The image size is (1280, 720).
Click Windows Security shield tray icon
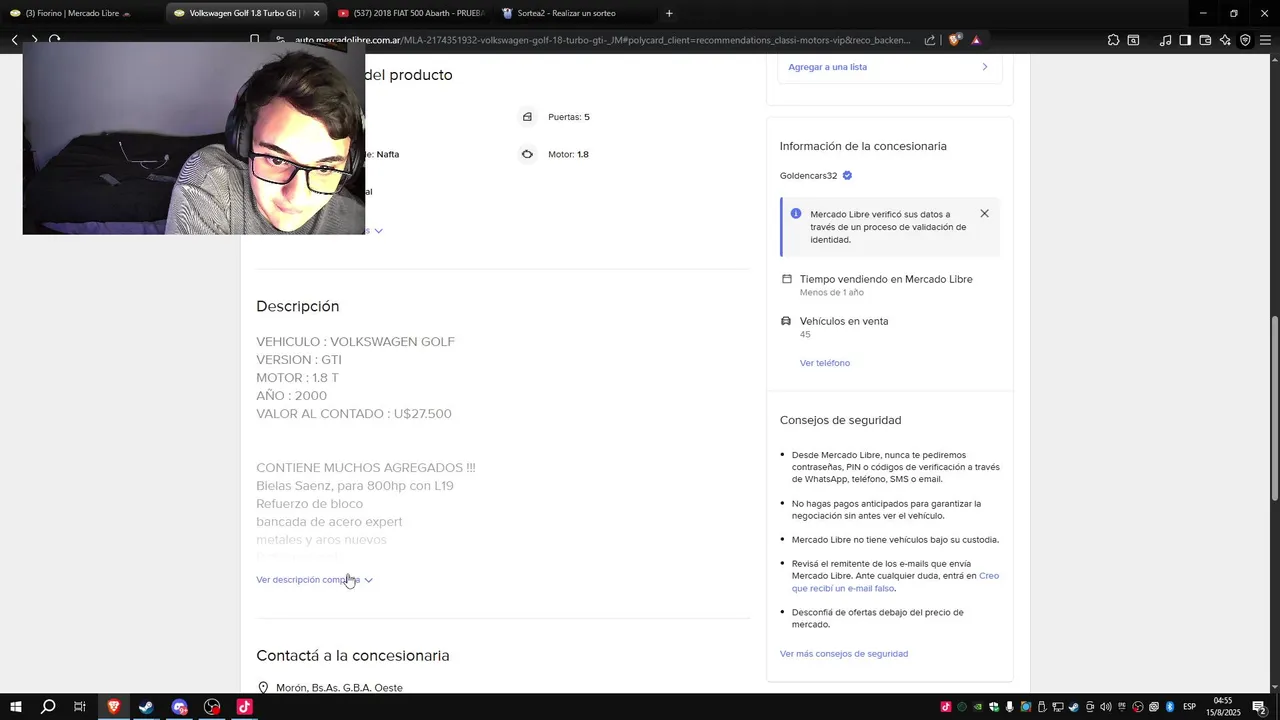pos(993,707)
